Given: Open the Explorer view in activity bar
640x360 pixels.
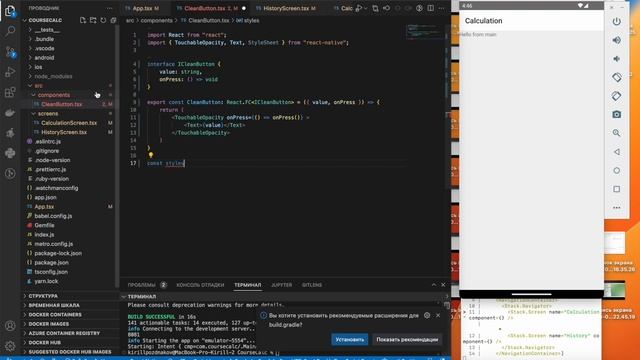Looking at the screenshot, I should coord(10,11).
